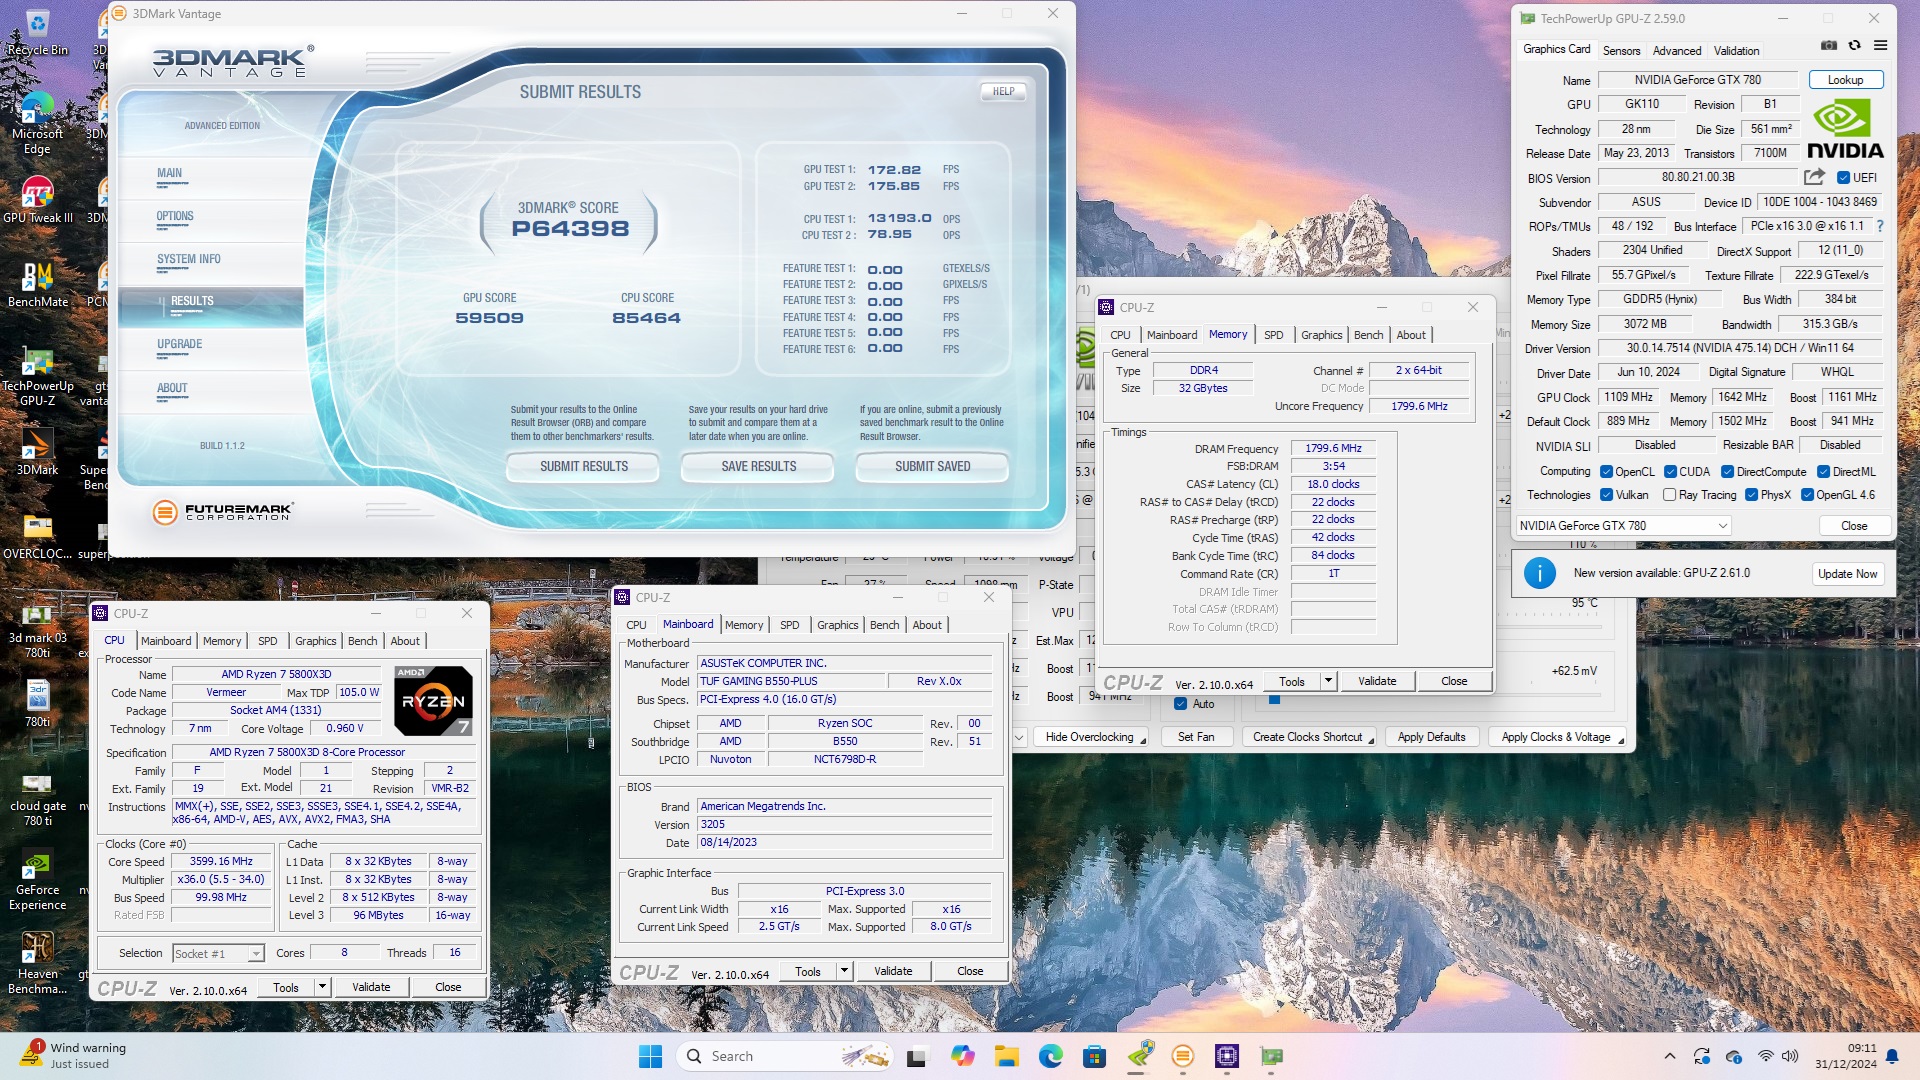
Task: Show hidden system tray icons
Action: pyautogui.click(x=1669, y=1056)
